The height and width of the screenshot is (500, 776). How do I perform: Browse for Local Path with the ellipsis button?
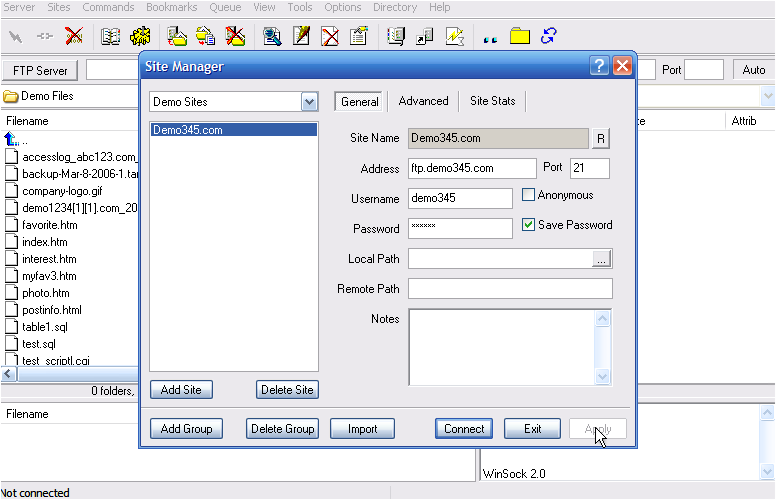pos(600,259)
